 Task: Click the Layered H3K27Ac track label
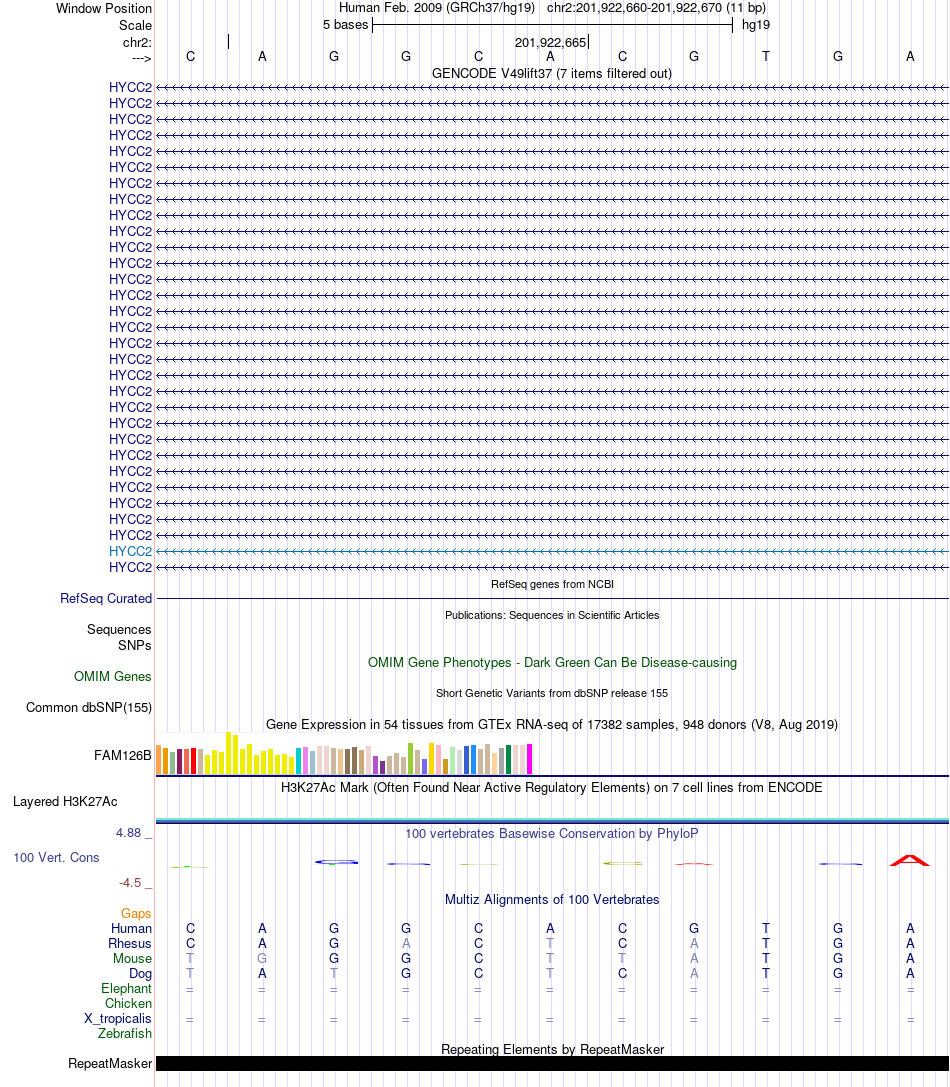pyautogui.click(x=65, y=801)
